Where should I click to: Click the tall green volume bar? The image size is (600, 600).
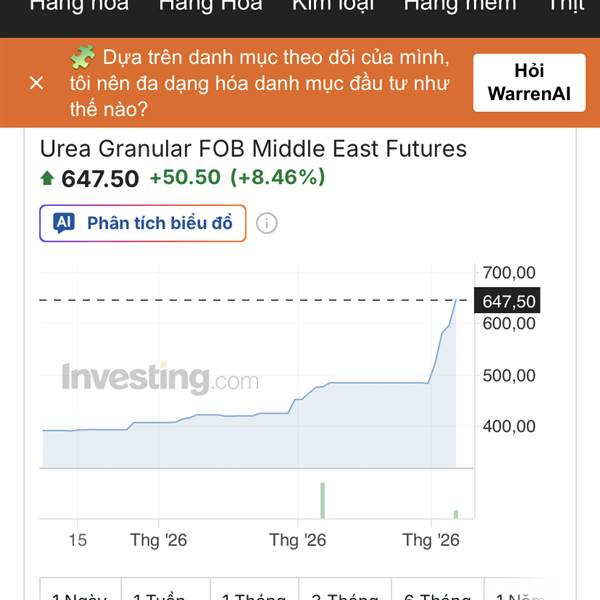click(x=322, y=500)
